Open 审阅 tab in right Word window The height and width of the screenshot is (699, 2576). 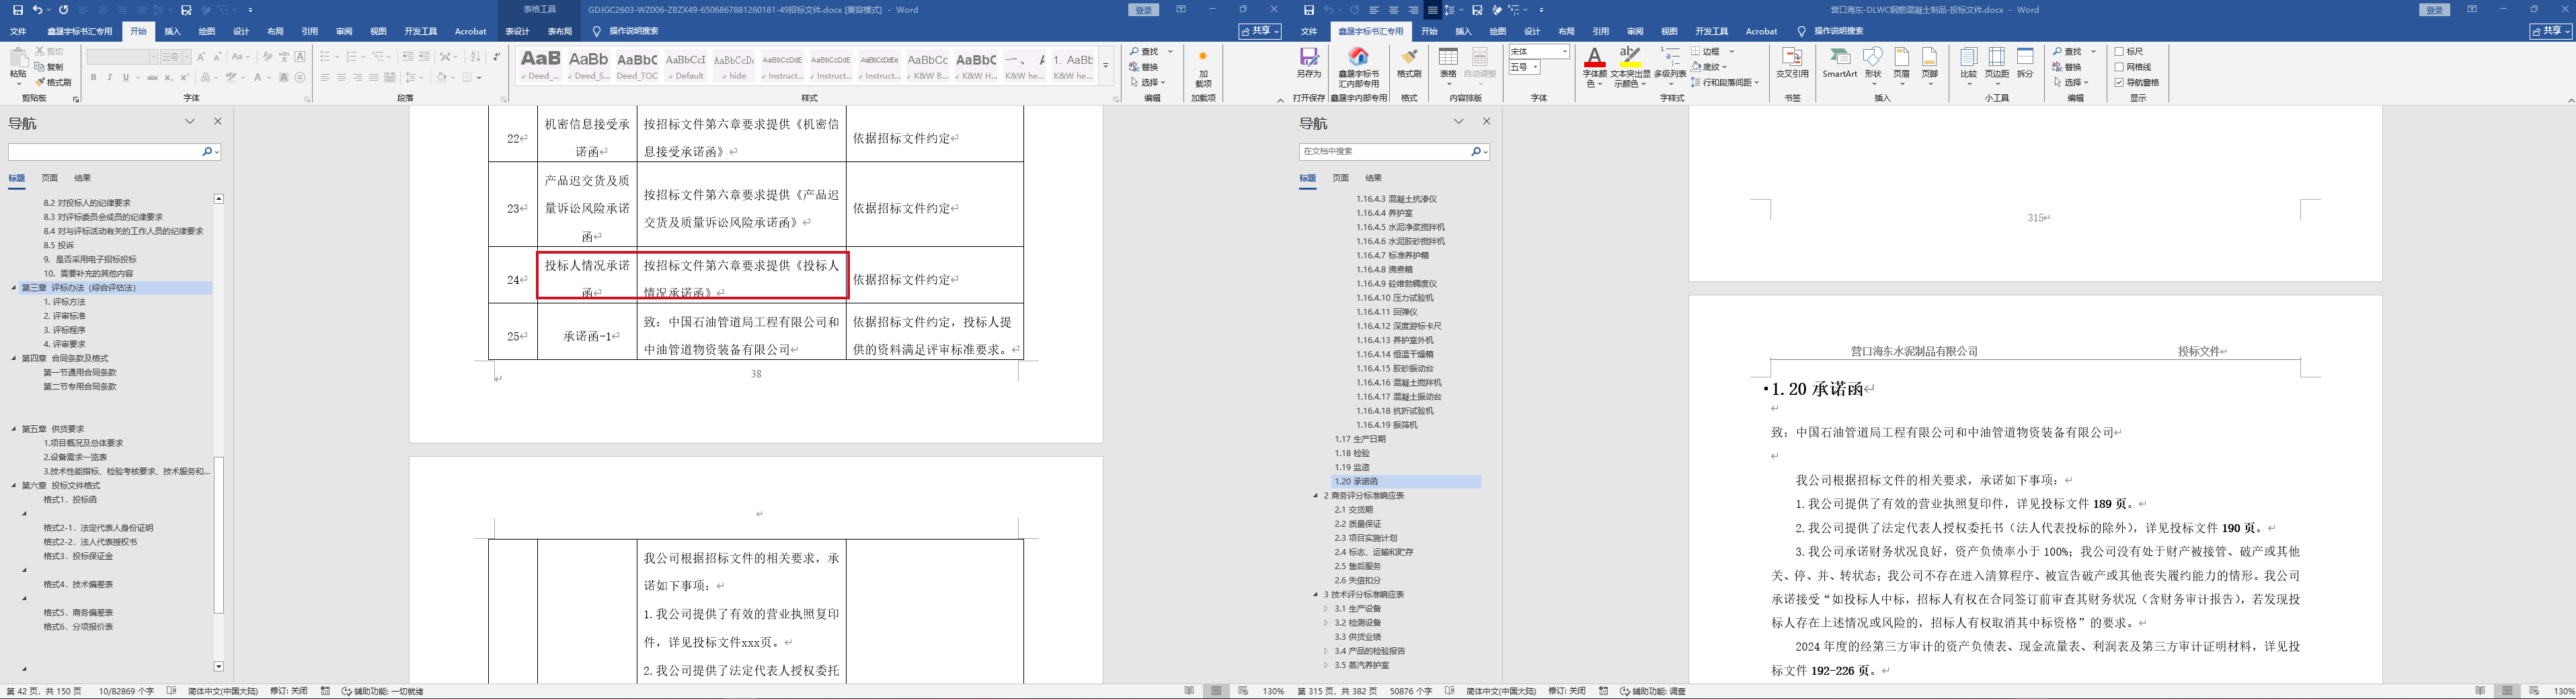pyautogui.click(x=1635, y=32)
